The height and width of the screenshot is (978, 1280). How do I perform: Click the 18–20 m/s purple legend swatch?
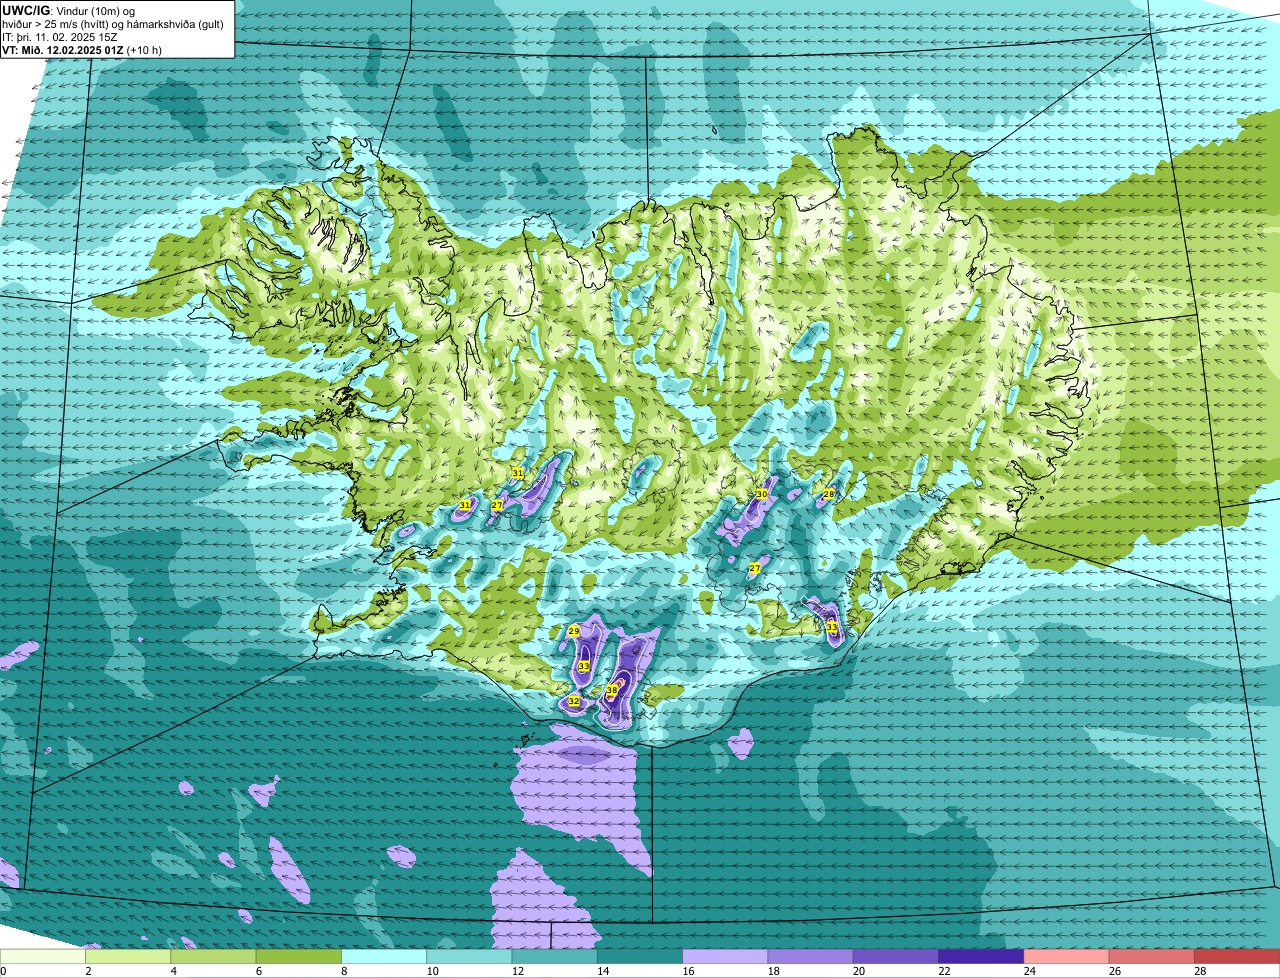[811, 957]
